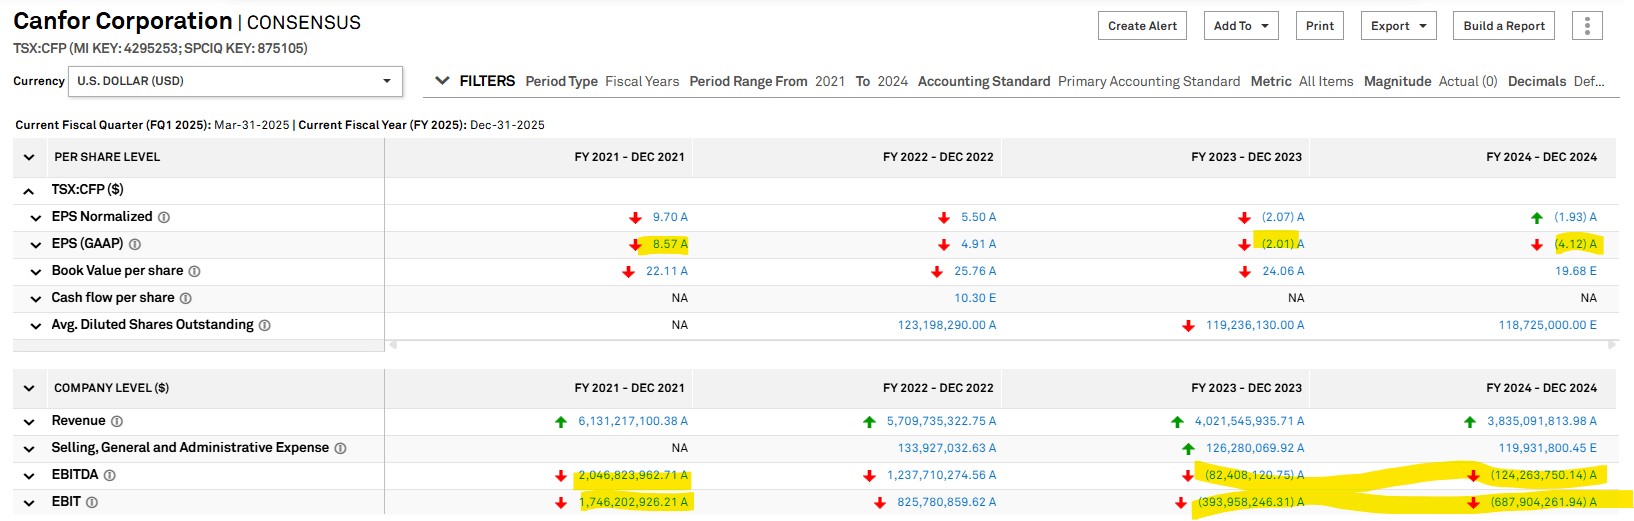Click the Print button
The image size is (1634, 521).
[x=1319, y=26]
